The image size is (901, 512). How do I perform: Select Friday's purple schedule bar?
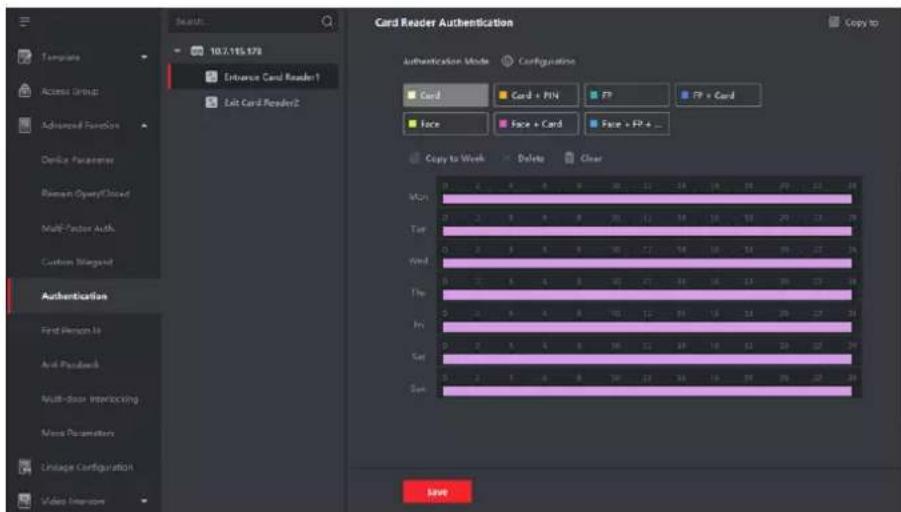click(x=647, y=327)
